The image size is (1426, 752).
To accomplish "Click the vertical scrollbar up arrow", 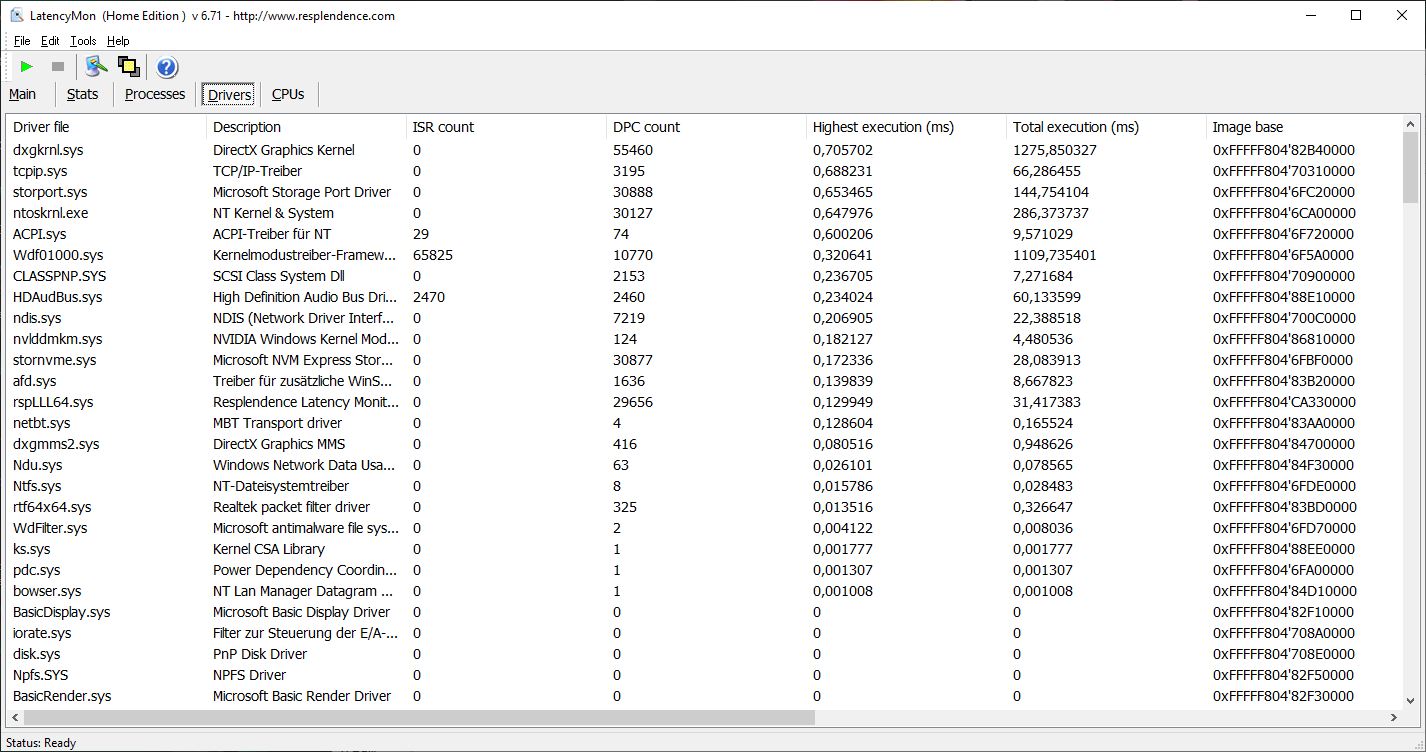I will (x=1411, y=125).
